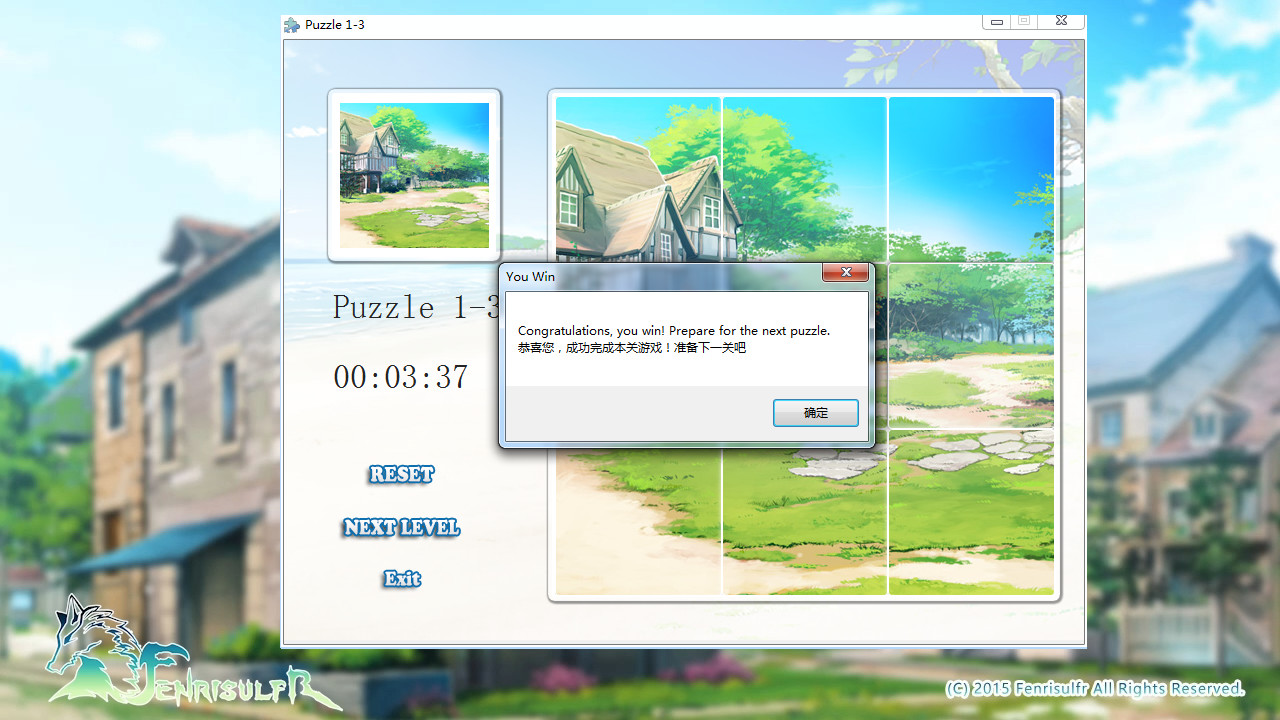Click the reference preview thumbnail image
The width and height of the screenshot is (1280, 720).
coord(414,175)
